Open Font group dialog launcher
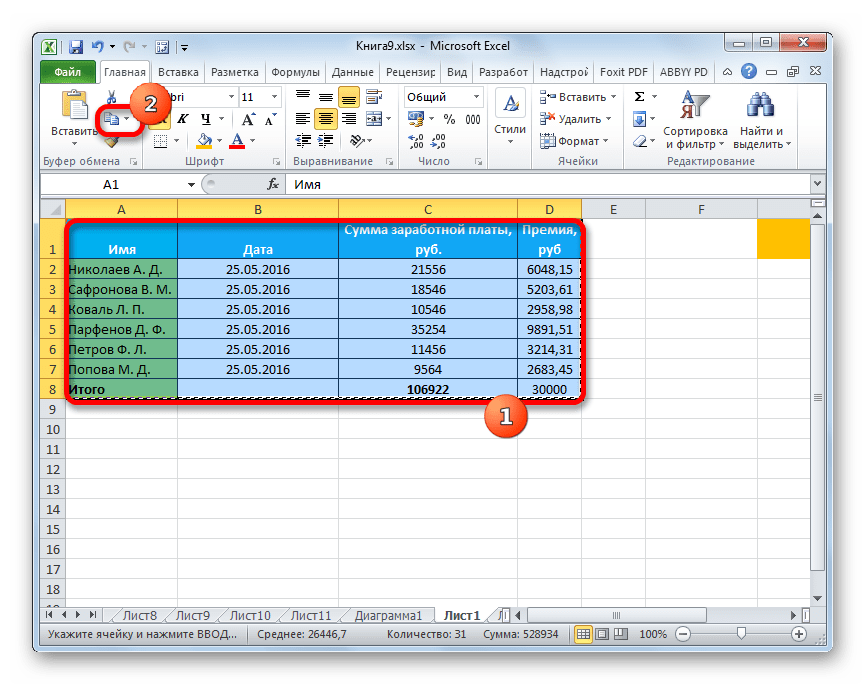This screenshot has width=866, height=685. coord(276,162)
